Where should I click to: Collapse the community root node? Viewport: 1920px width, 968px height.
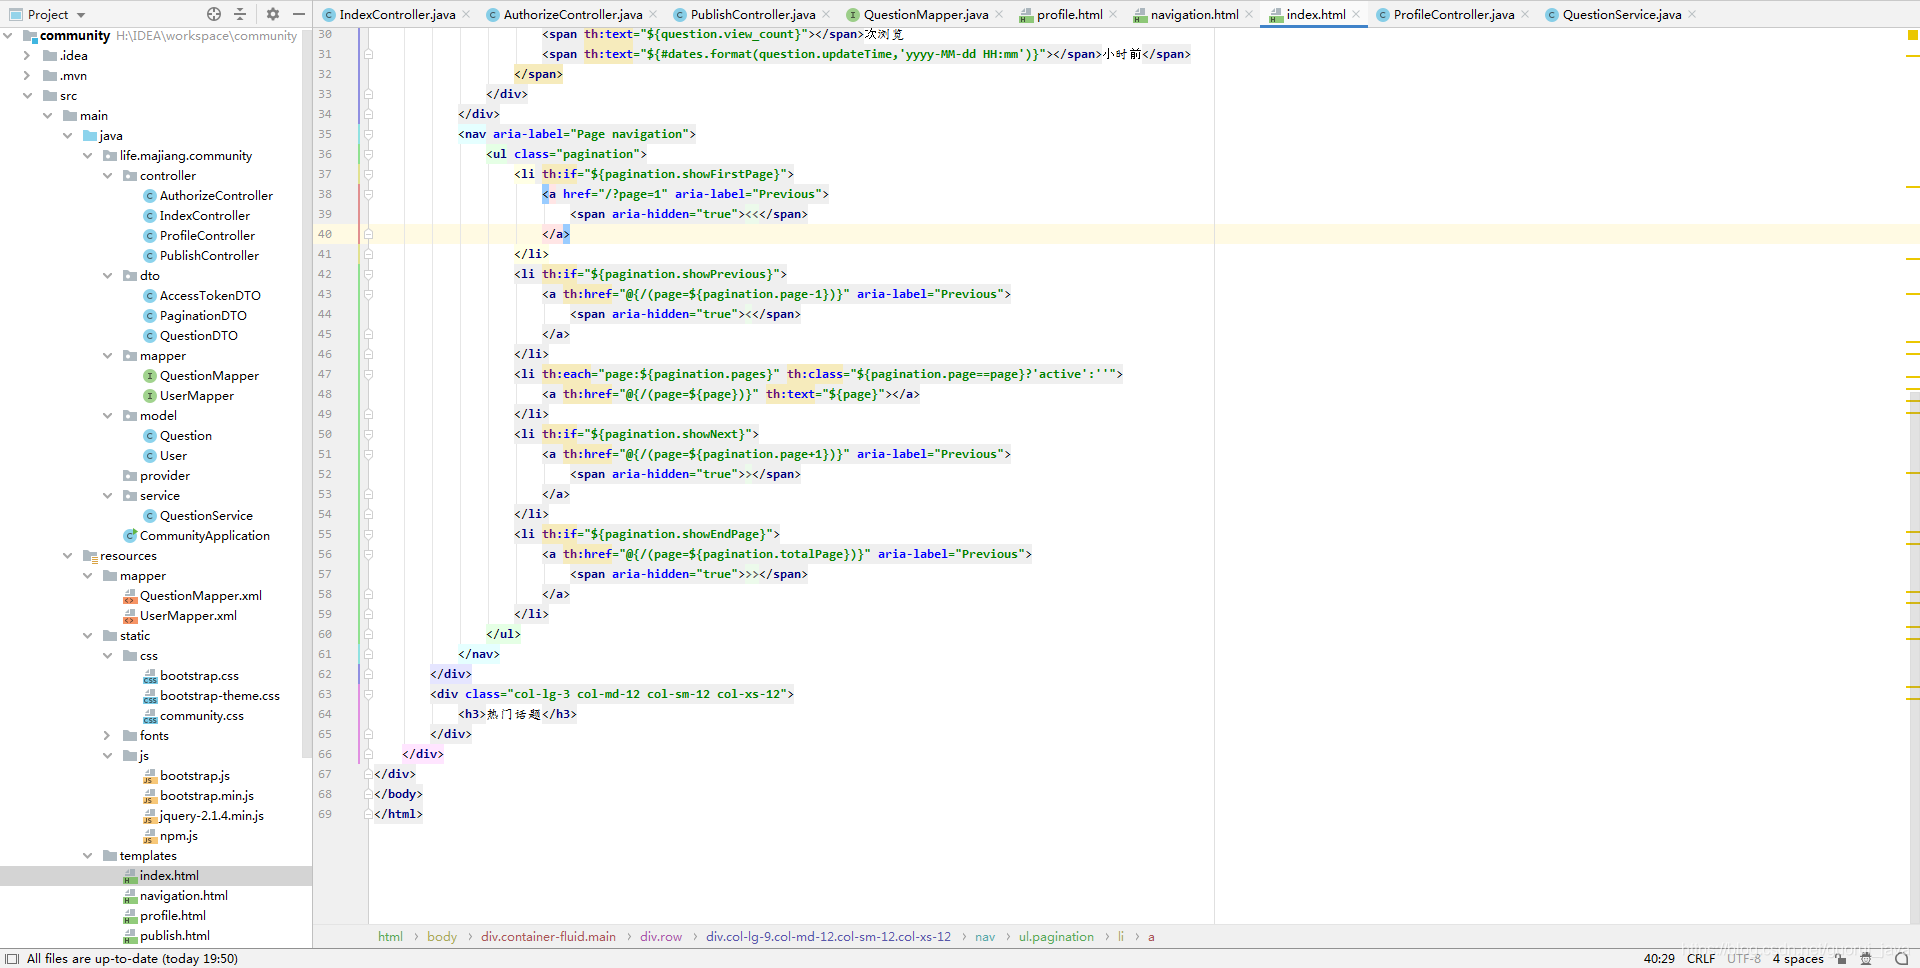pos(8,36)
